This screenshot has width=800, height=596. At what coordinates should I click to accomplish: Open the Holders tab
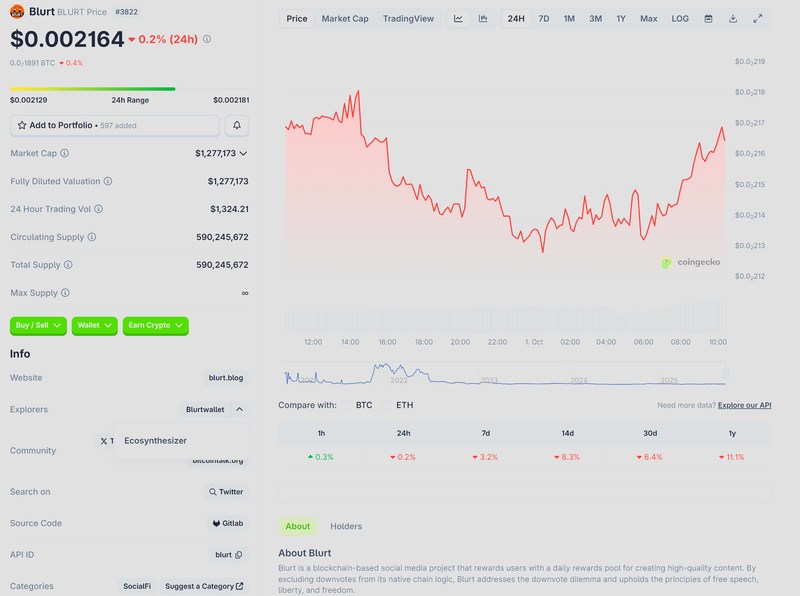point(346,526)
